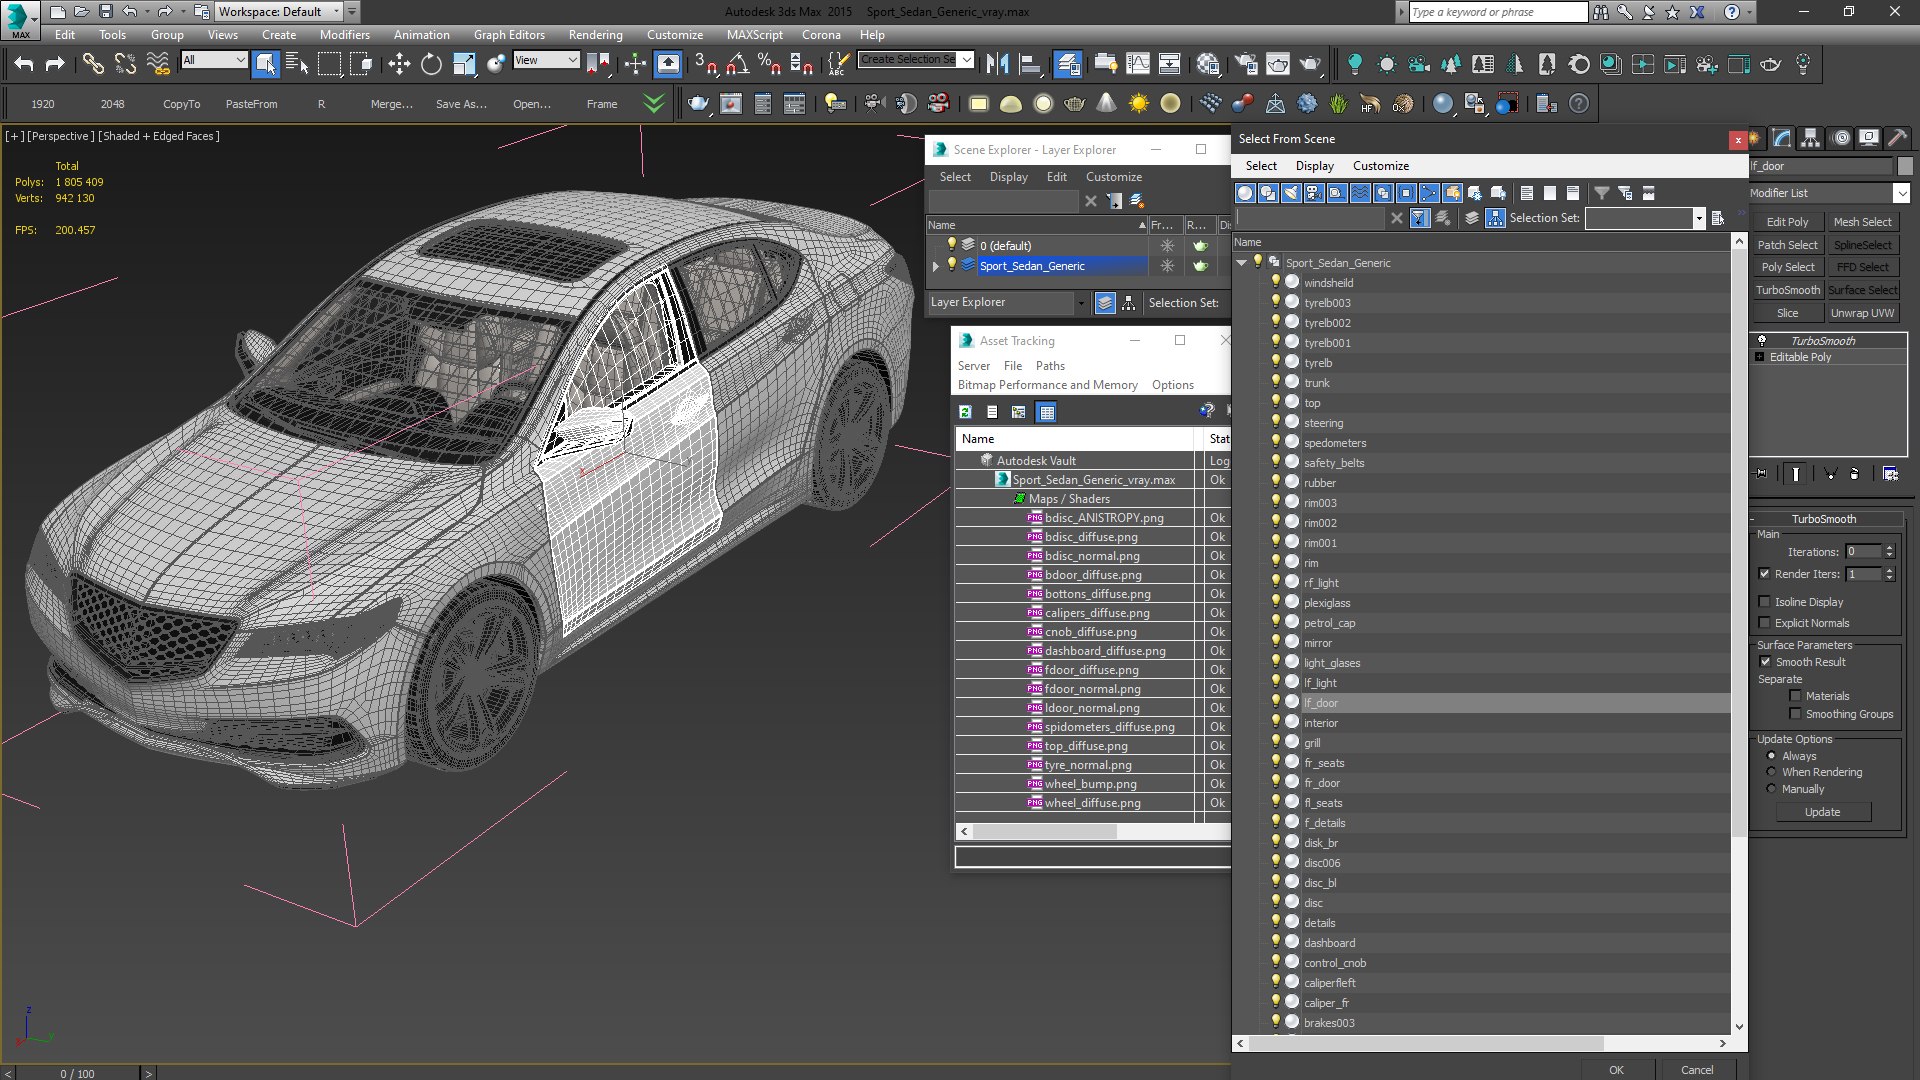
Task: Click the Undo arrow in main toolbar
Action: (x=24, y=64)
